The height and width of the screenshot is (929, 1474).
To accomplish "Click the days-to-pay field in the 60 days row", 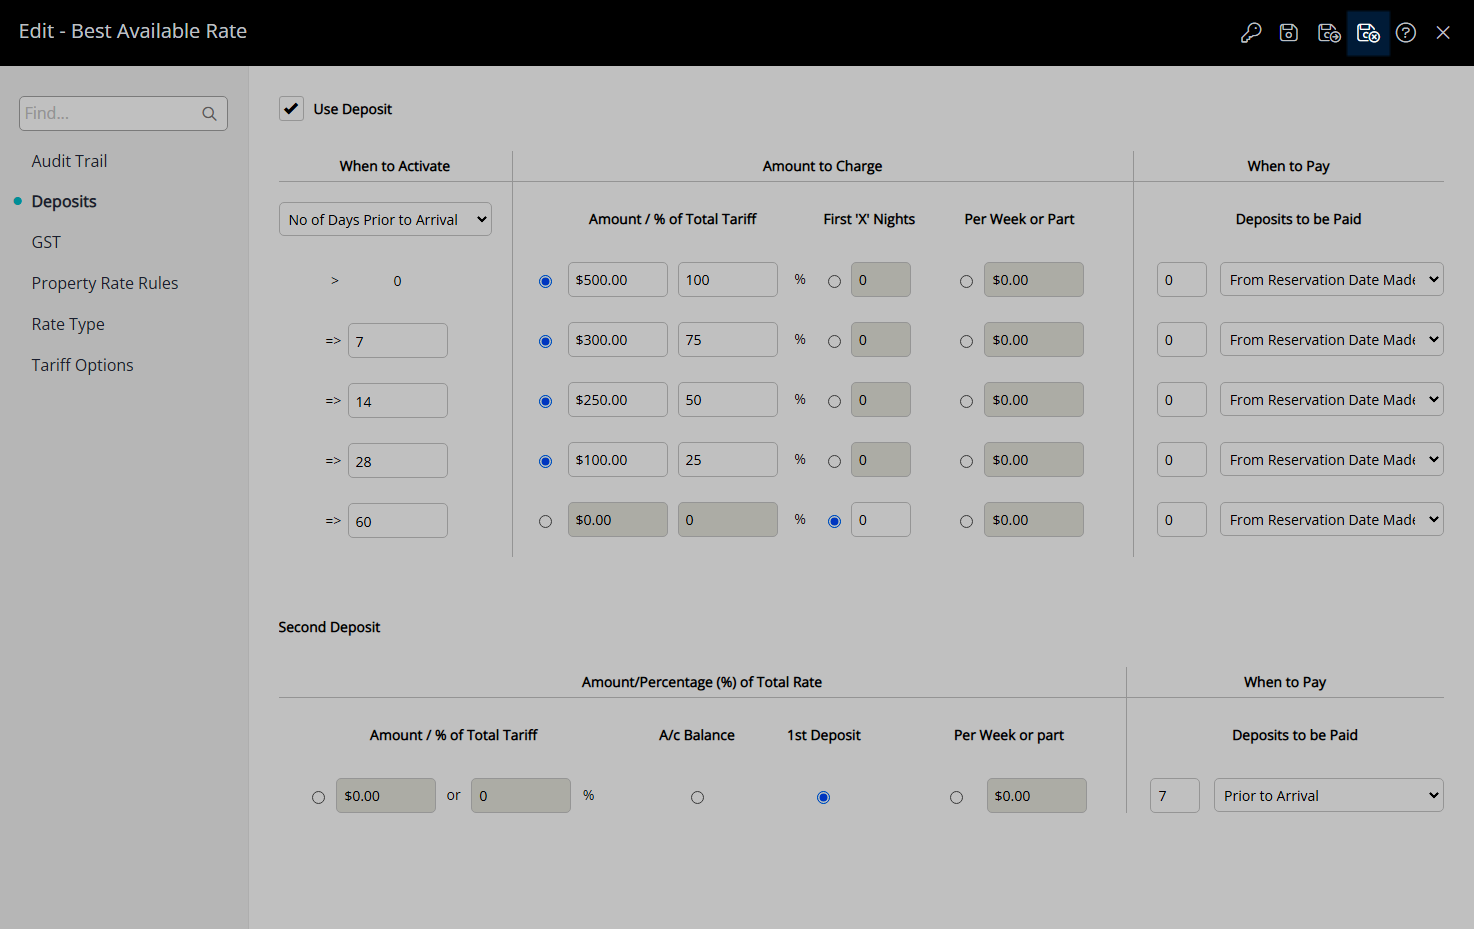I will (1182, 519).
